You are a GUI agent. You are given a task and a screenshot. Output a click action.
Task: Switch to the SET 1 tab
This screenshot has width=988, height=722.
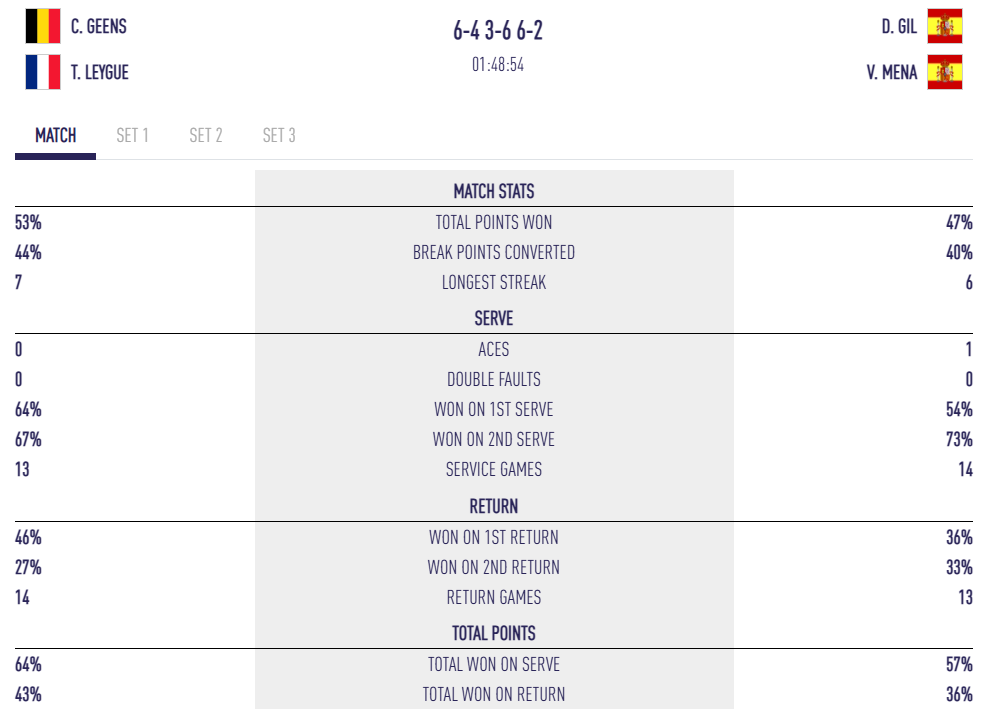(132, 135)
